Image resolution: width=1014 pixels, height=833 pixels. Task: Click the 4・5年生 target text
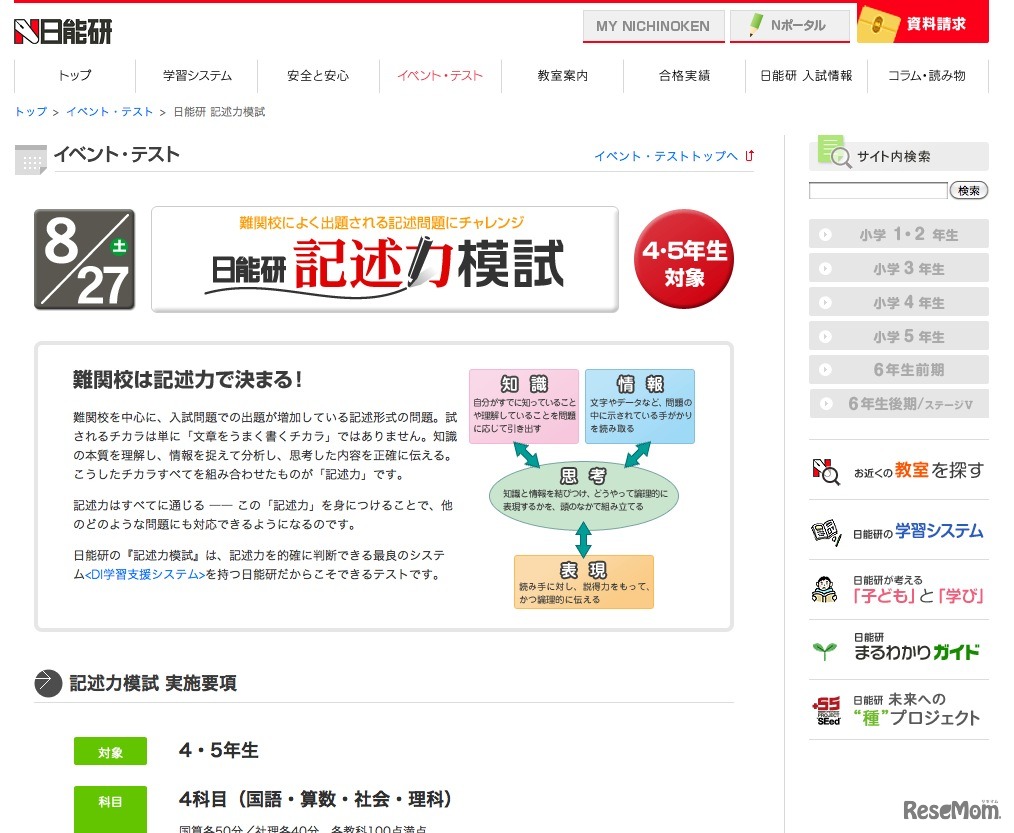(219, 750)
